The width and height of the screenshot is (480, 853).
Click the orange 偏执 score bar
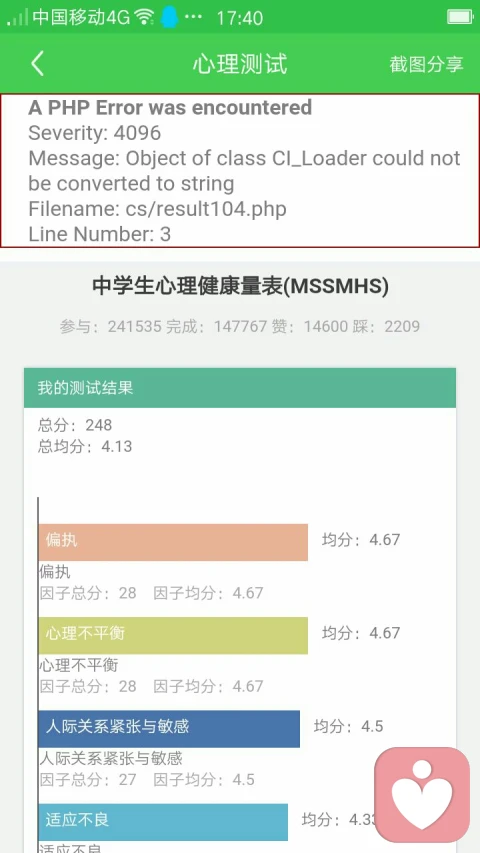click(x=173, y=542)
